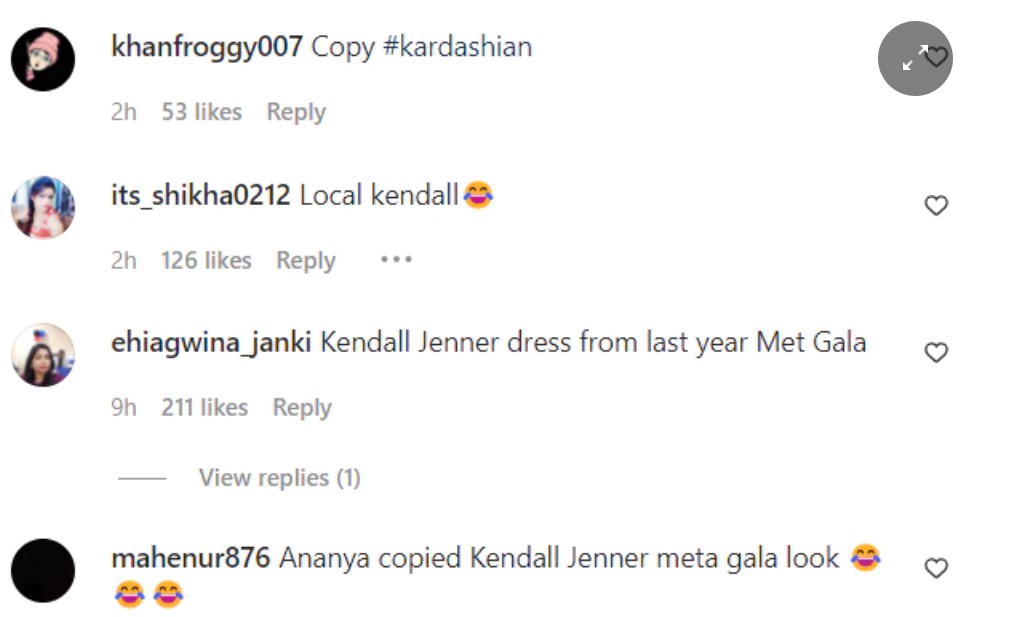Viewport: 1011px width, 617px height.
Task: View the 211 likes list
Action: pos(204,408)
